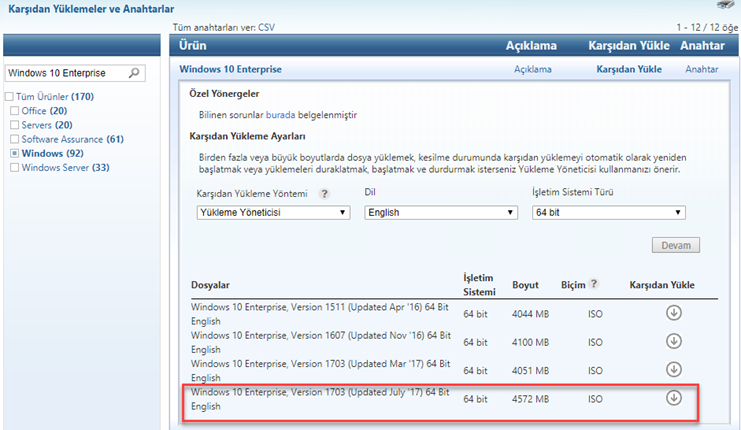Screen dimensions: 741x430
Task: Enable the Office filter checkbox
Action: (x=14, y=111)
